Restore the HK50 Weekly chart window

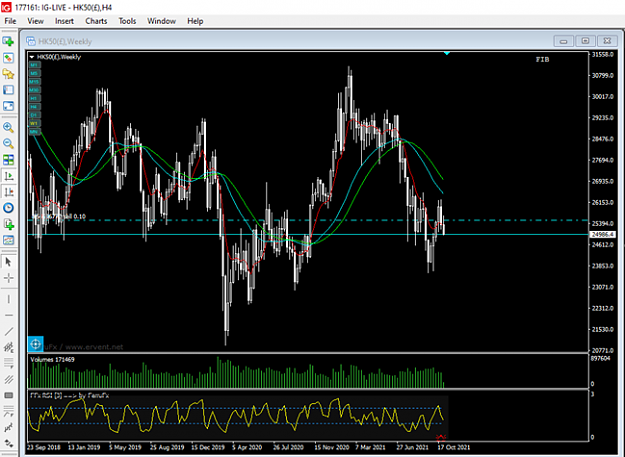click(585, 41)
